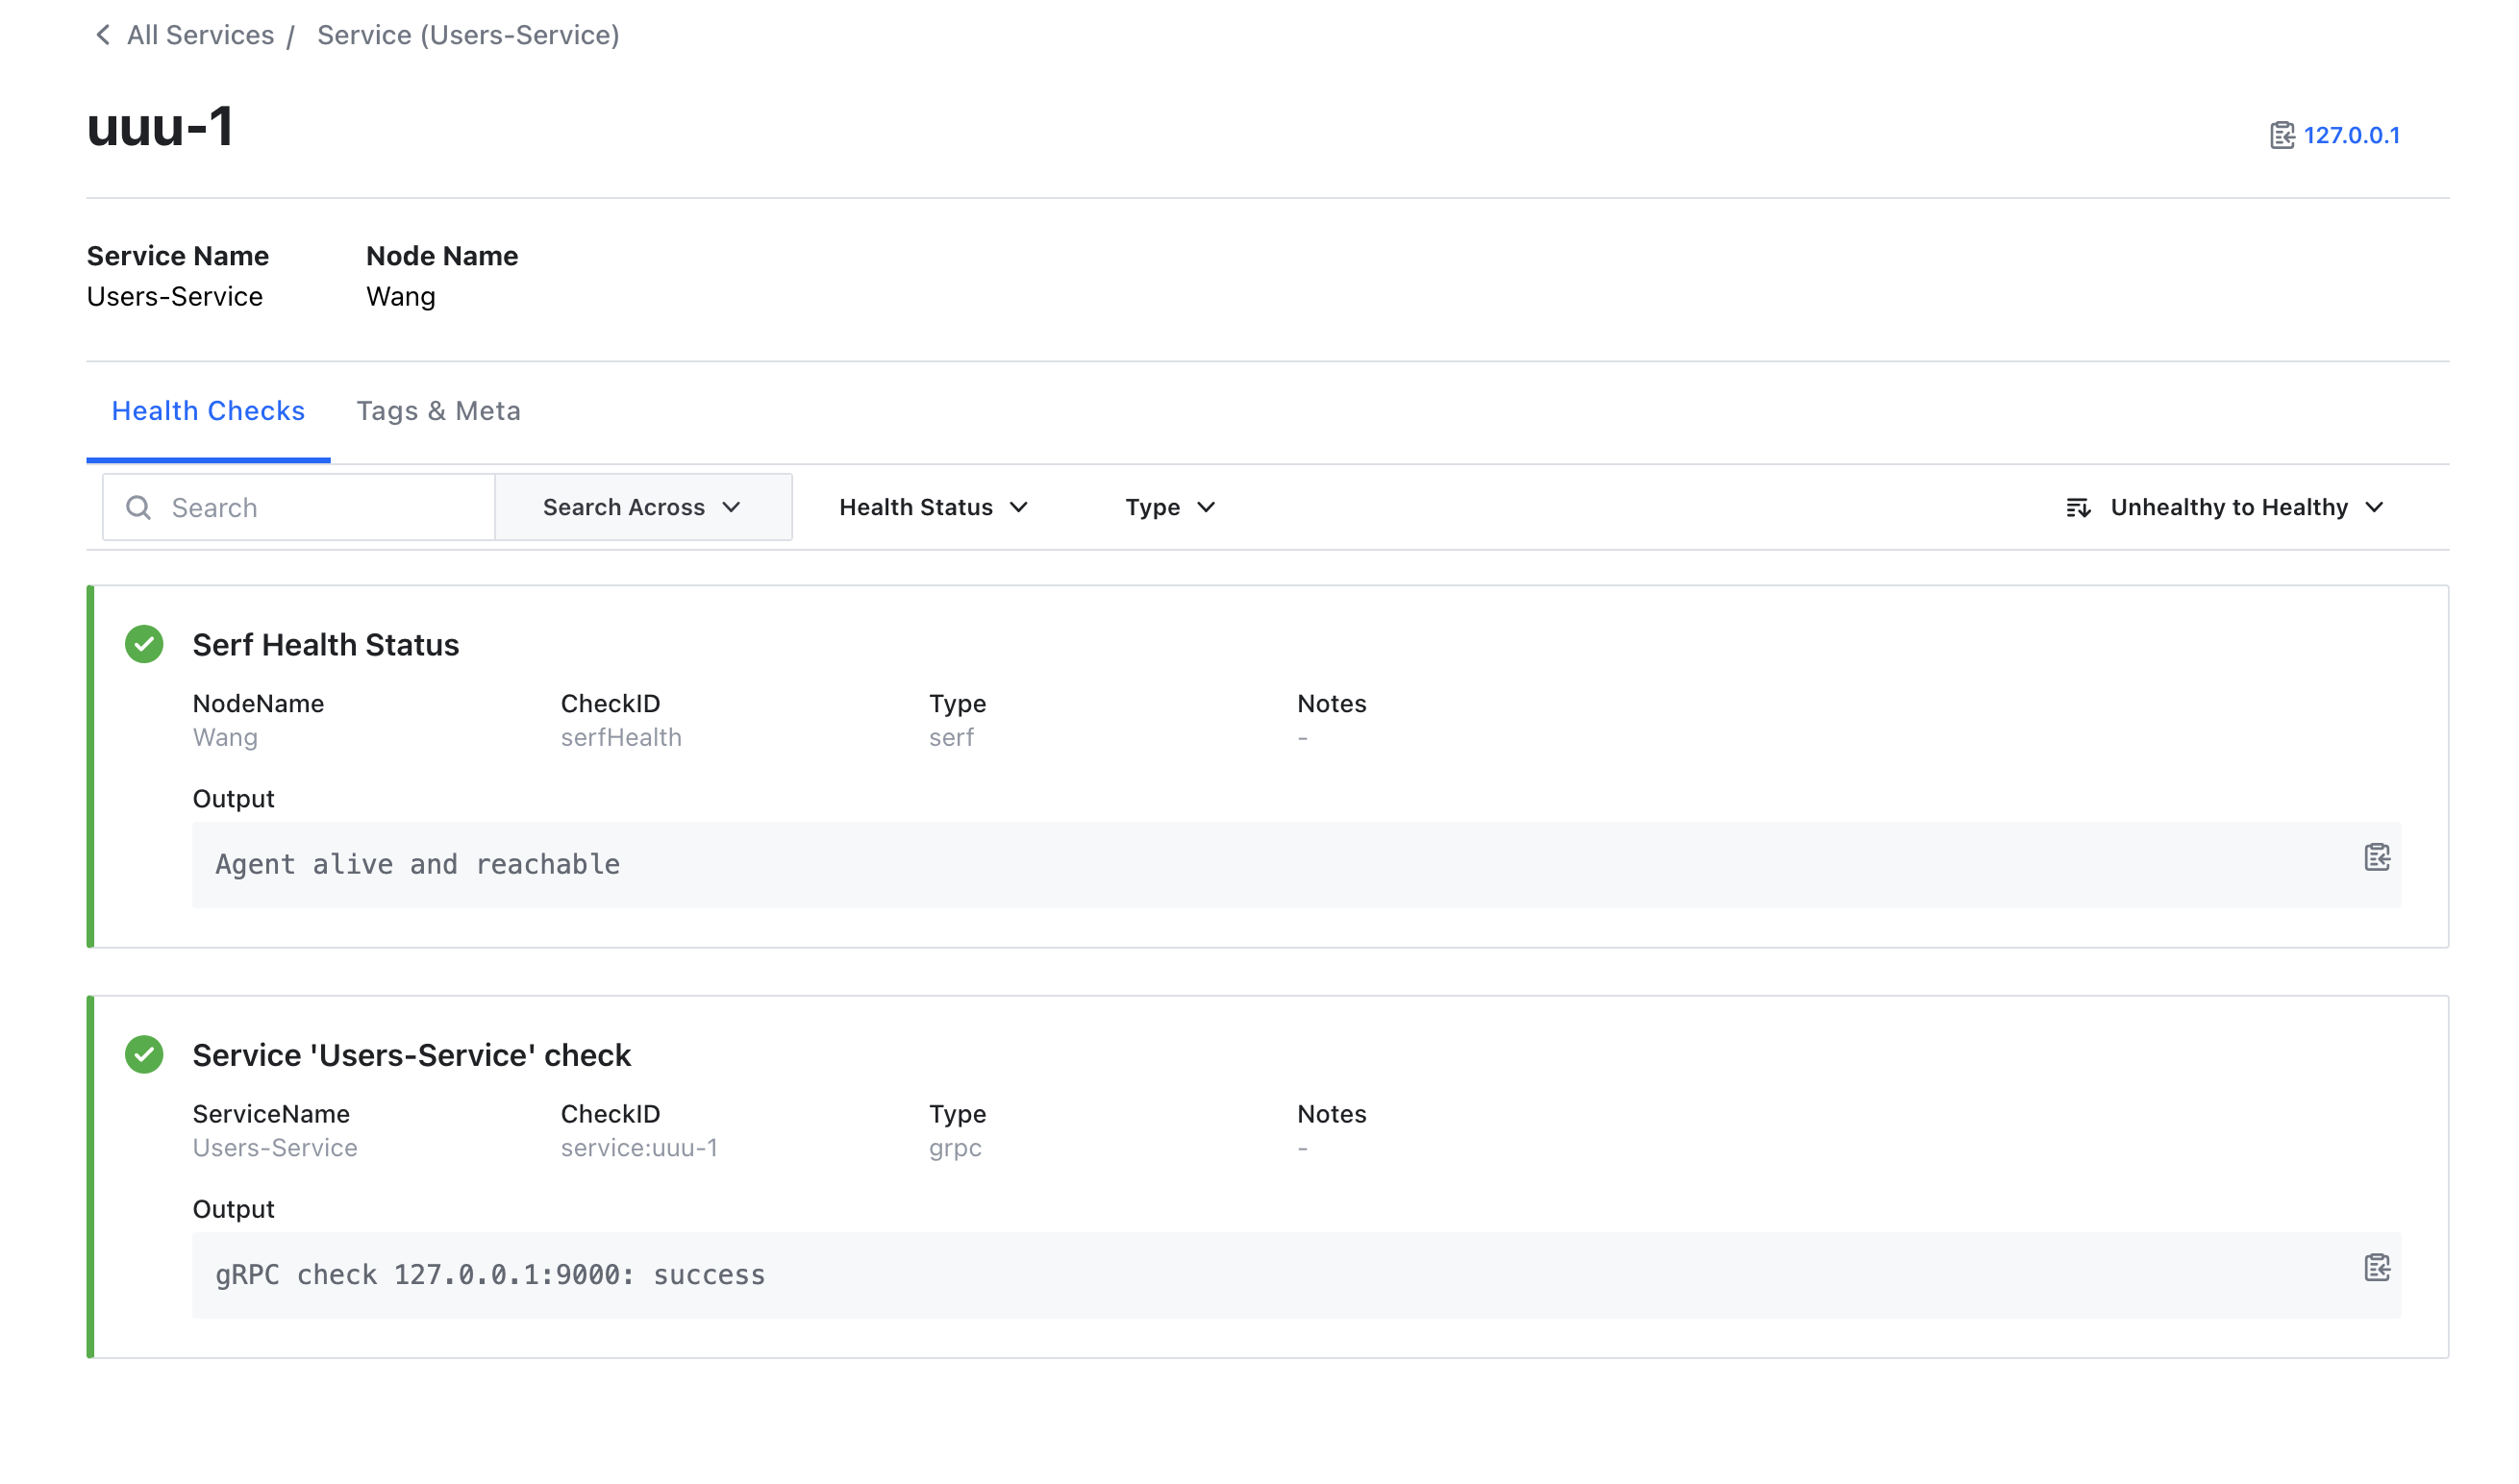
Task: Click the green passing icon for Serf Health Status
Action: 144,645
